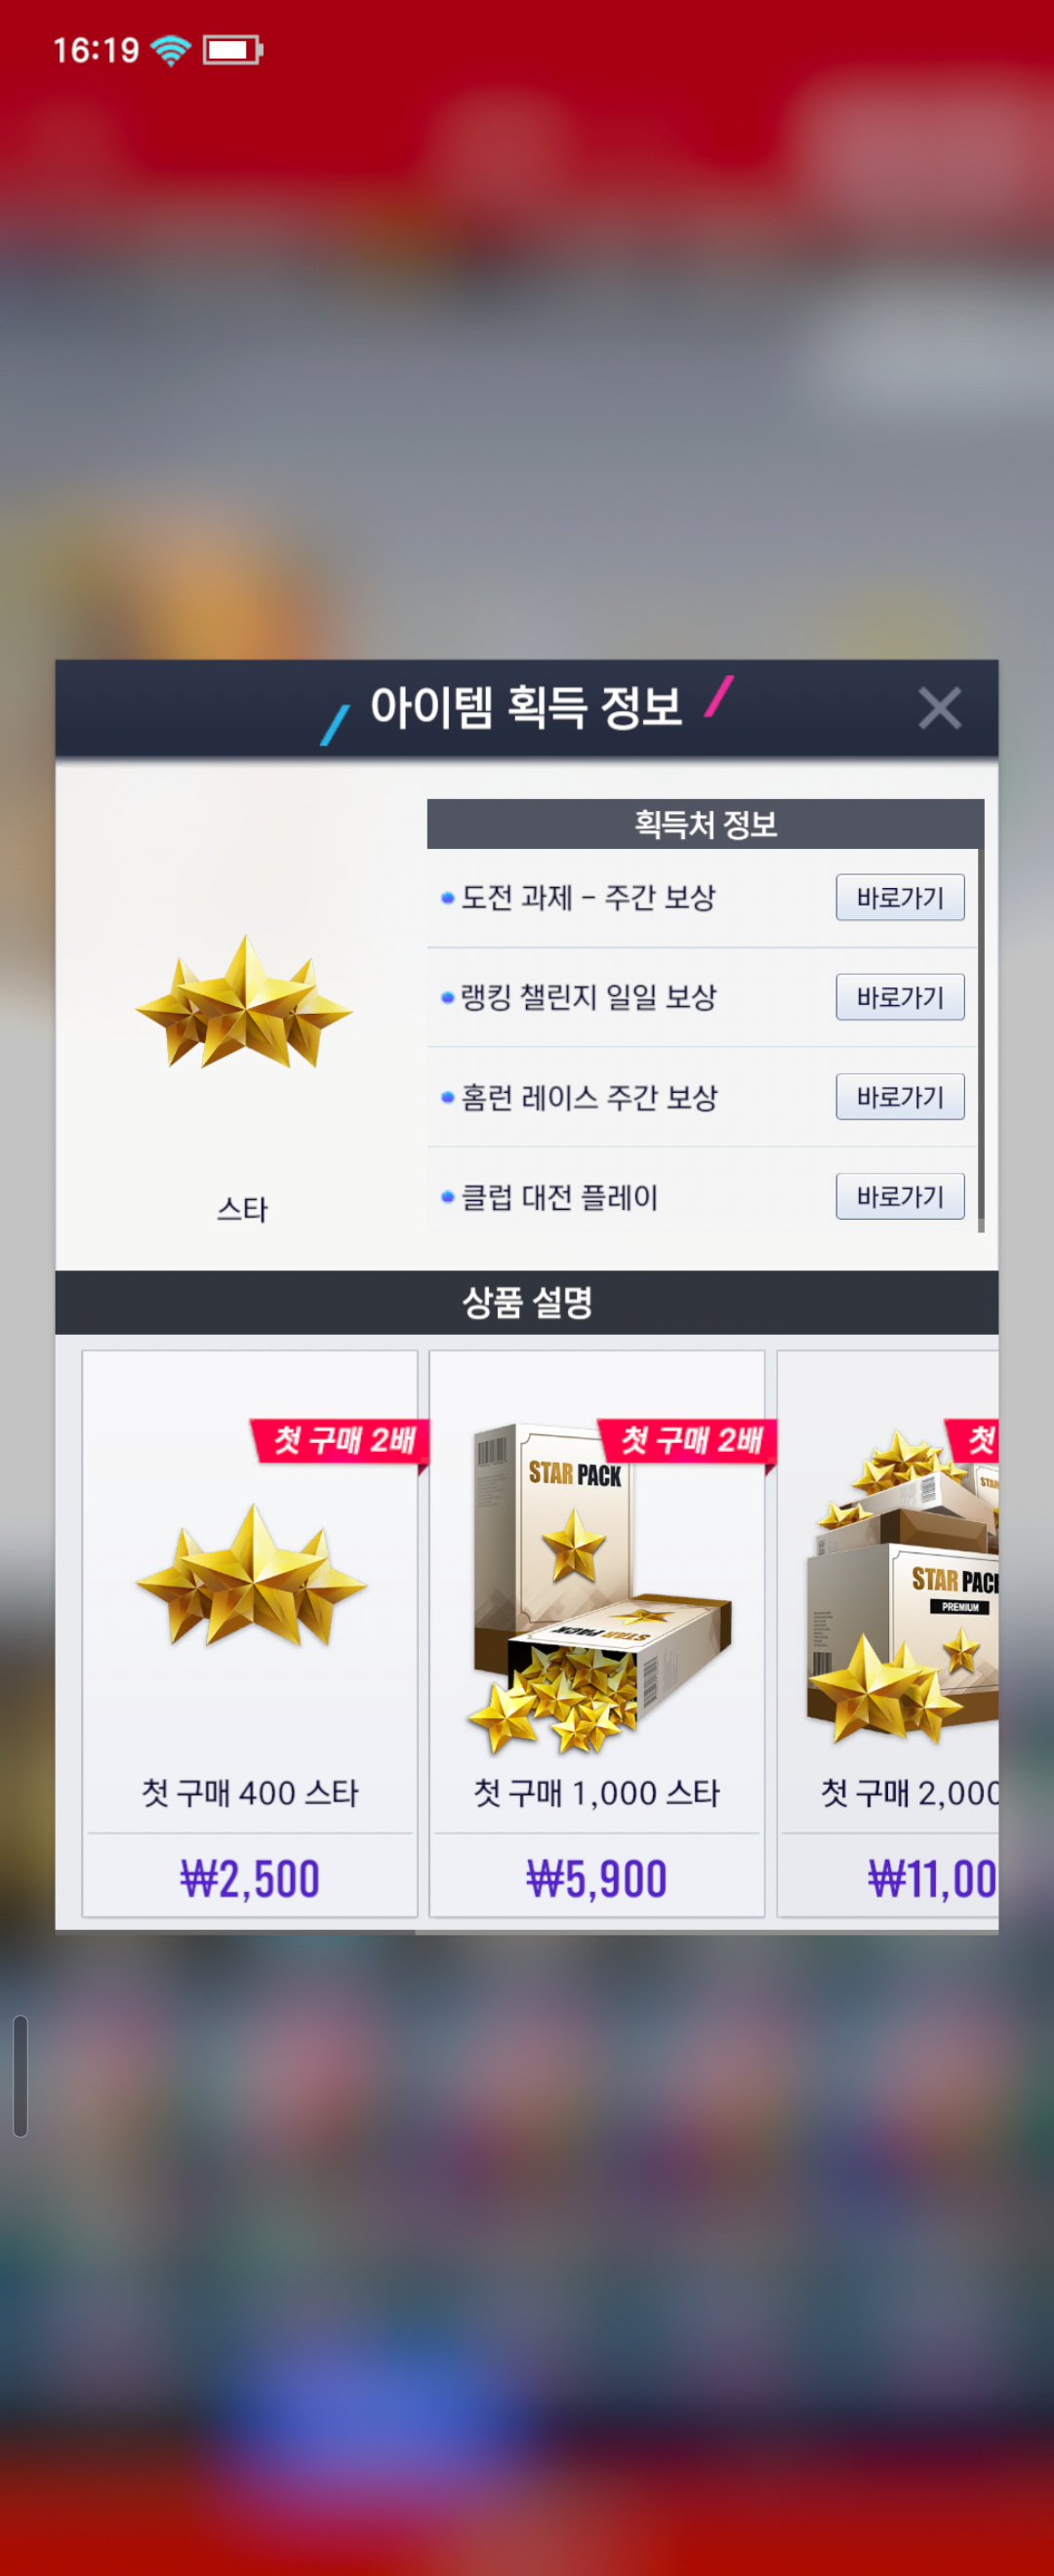Tap the Wi-Fi icon in status bar

pyautogui.click(x=171, y=49)
